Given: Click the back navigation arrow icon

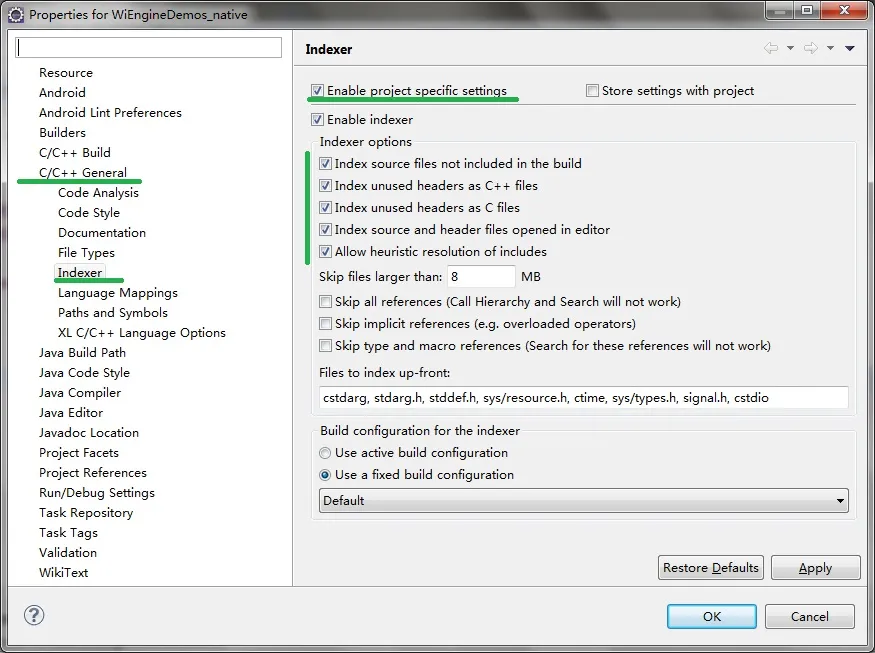Looking at the screenshot, I should [771, 48].
